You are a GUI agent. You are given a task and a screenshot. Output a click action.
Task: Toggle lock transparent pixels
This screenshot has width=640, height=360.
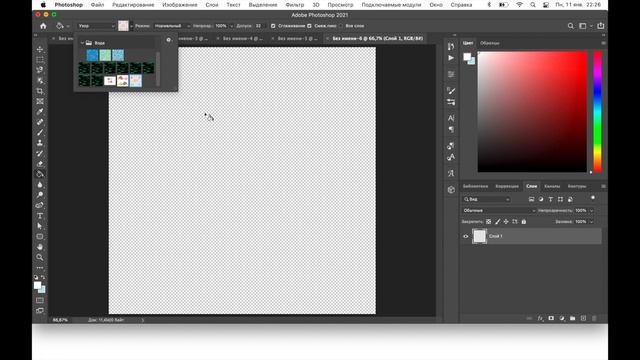click(x=489, y=222)
